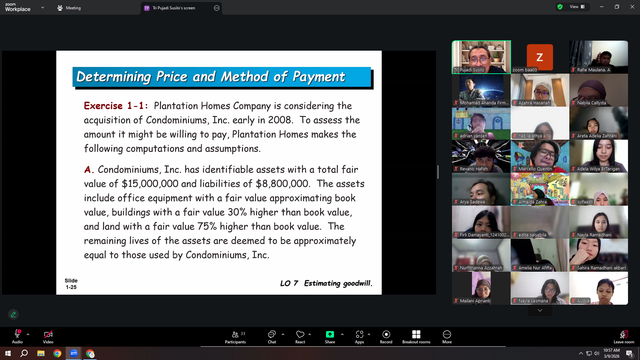Image resolution: width=640 pixels, height=360 pixels.
Task: Open the More options menu
Action: 447,337
